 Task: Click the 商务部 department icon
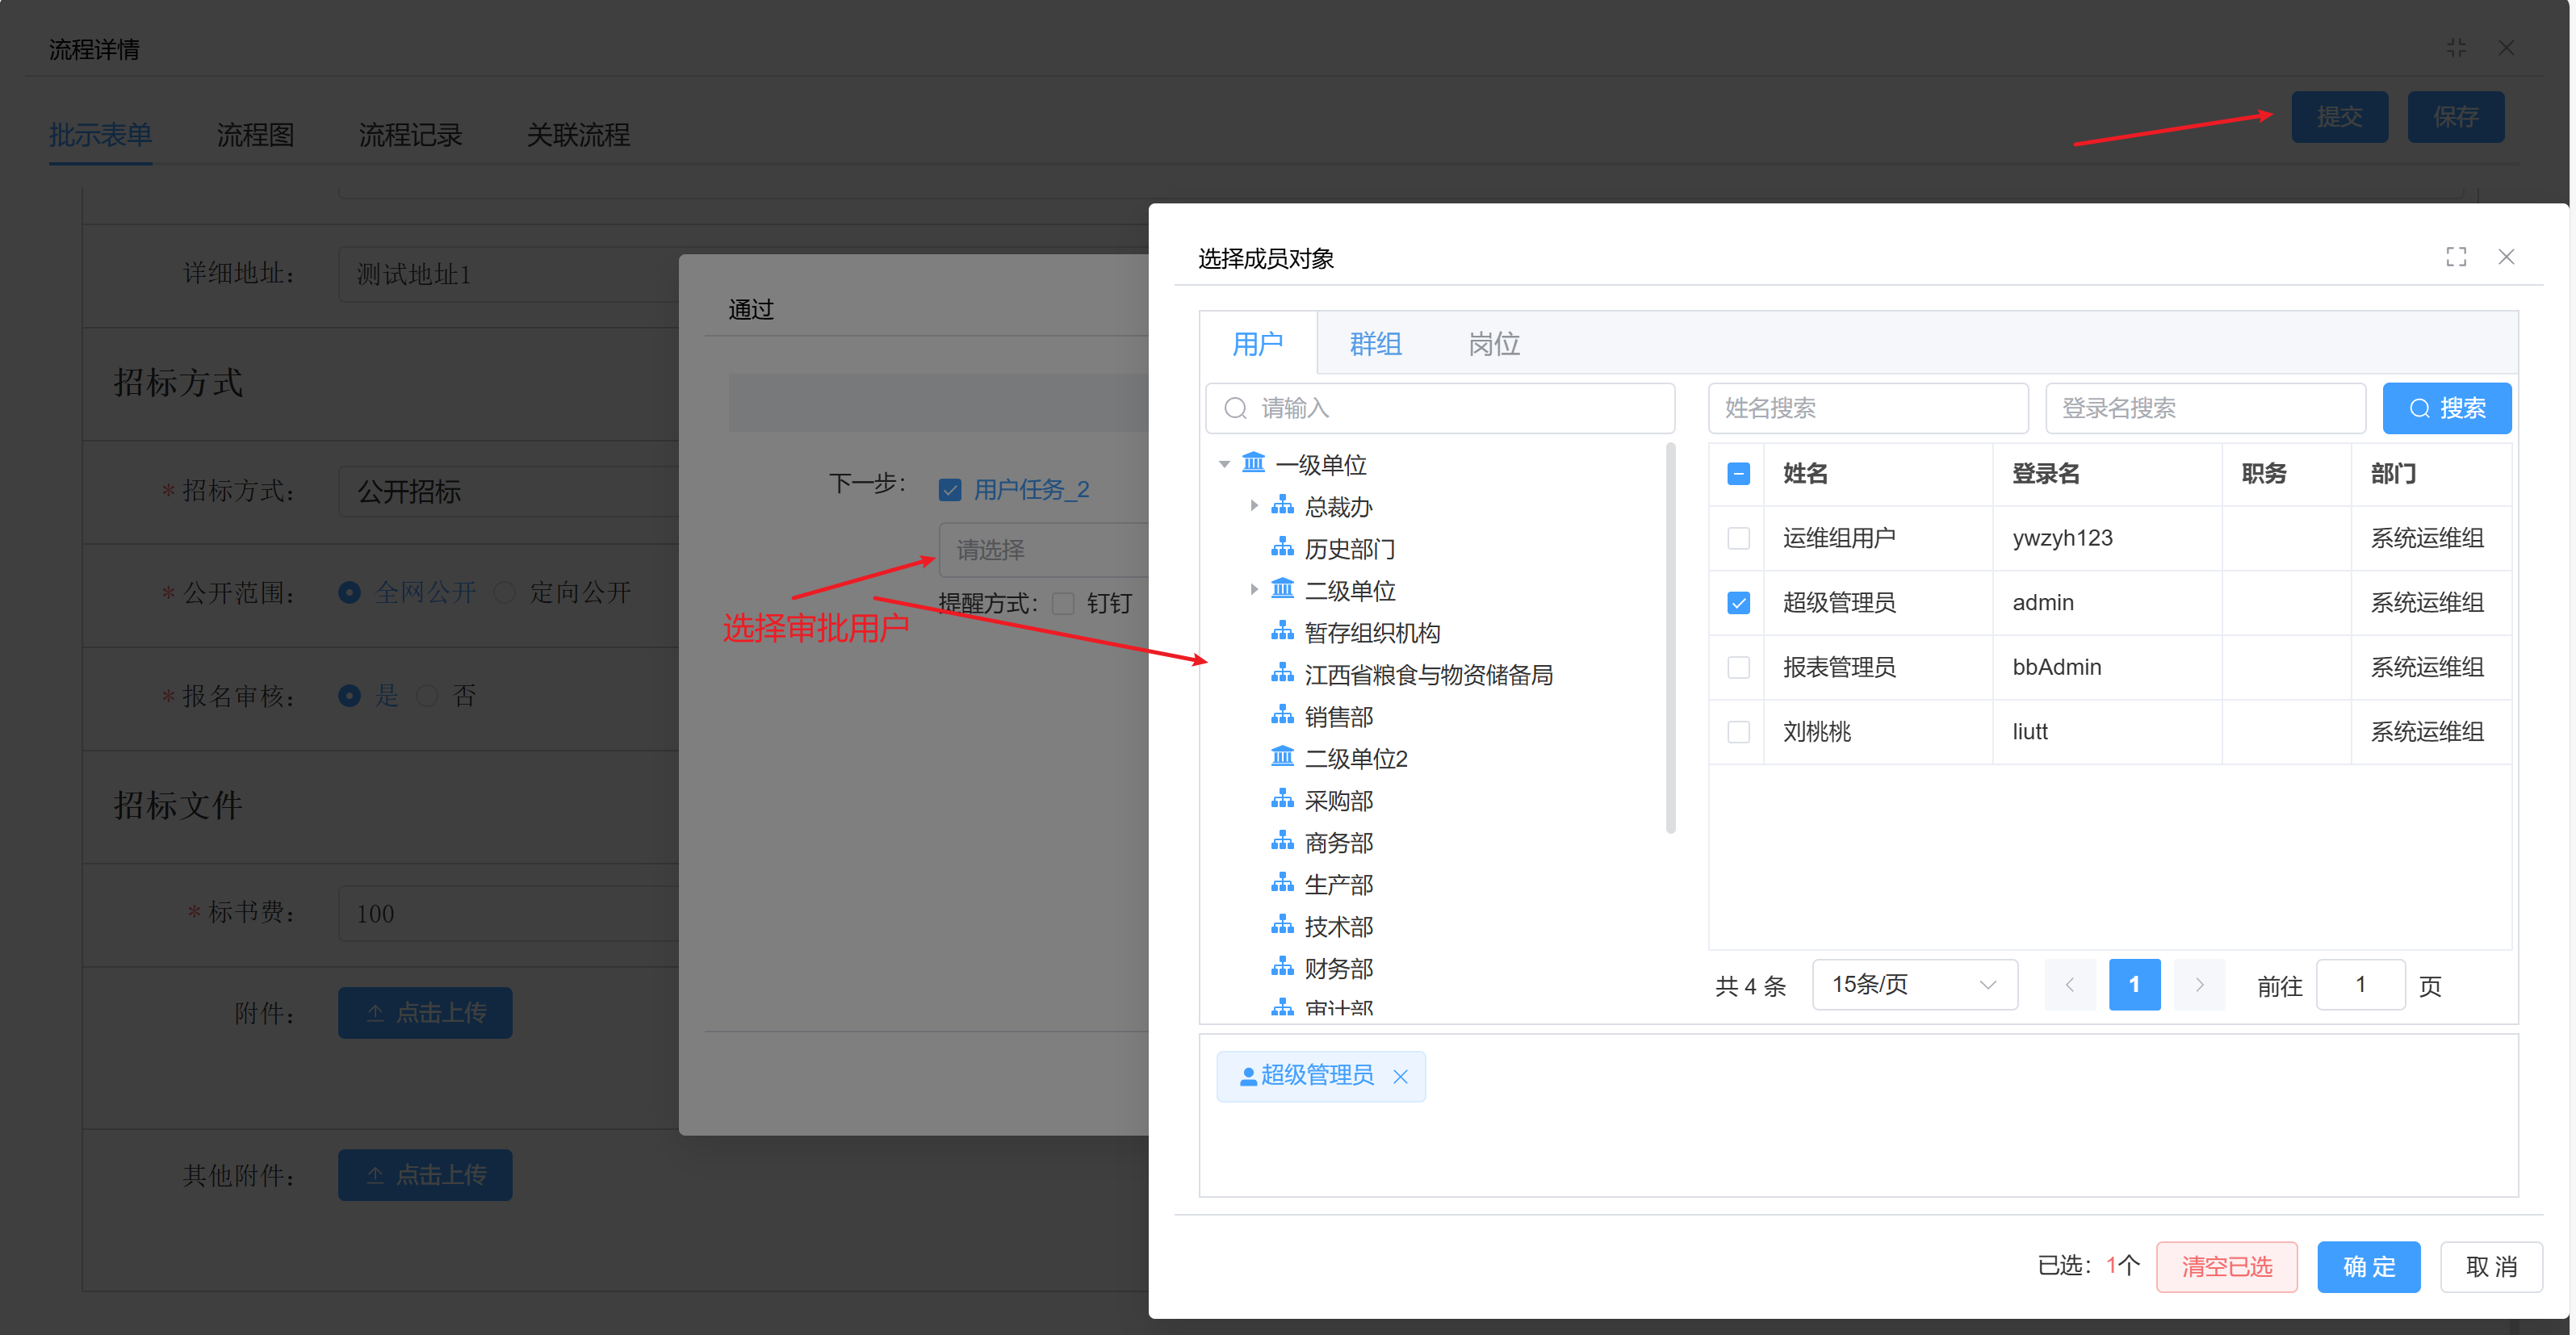[x=1282, y=841]
